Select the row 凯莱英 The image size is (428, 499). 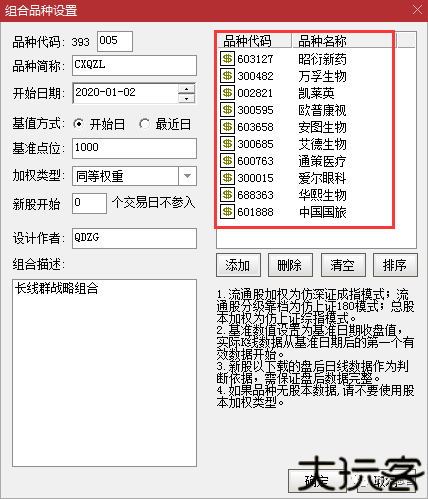click(x=316, y=93)
